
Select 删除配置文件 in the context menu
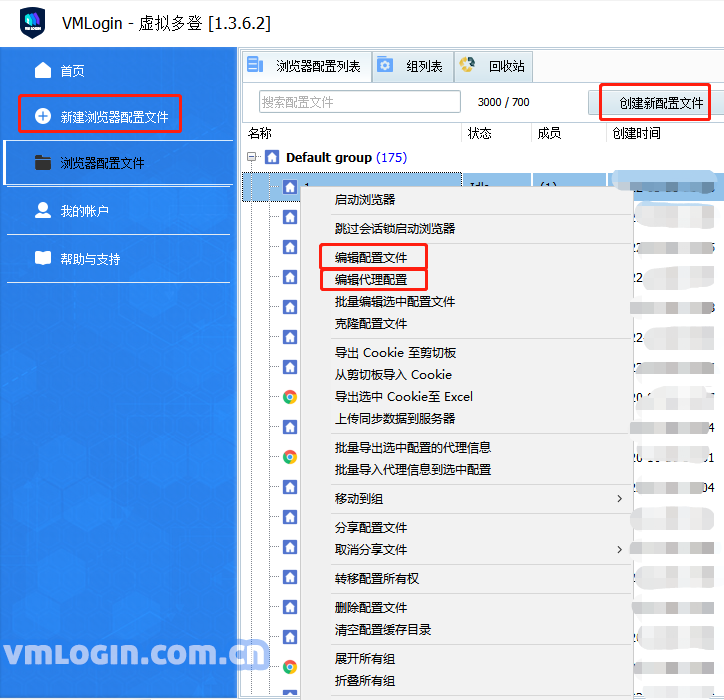pos(371,608)
